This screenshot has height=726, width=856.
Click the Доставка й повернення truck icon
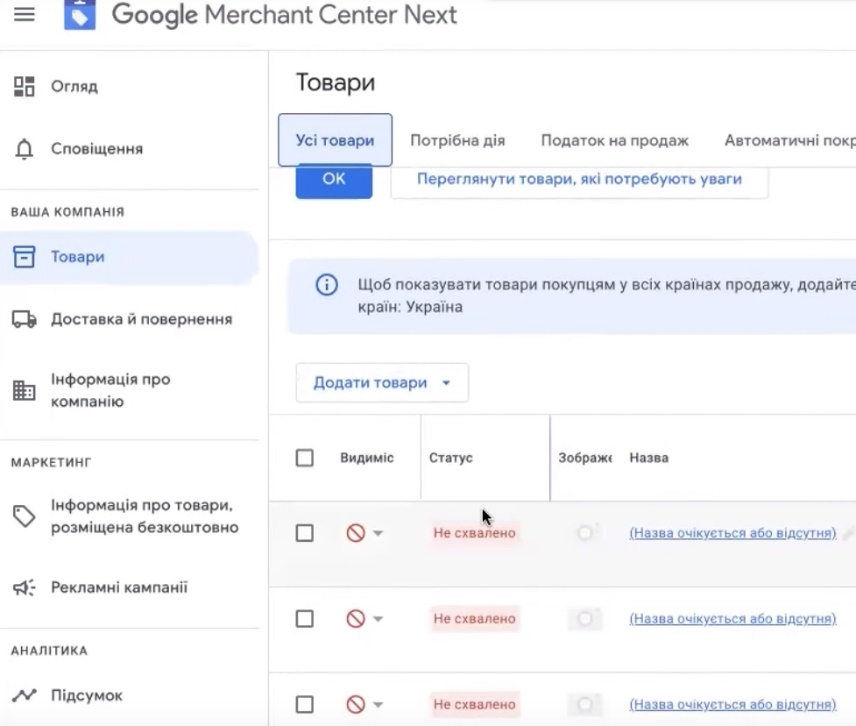click(24, 319)
